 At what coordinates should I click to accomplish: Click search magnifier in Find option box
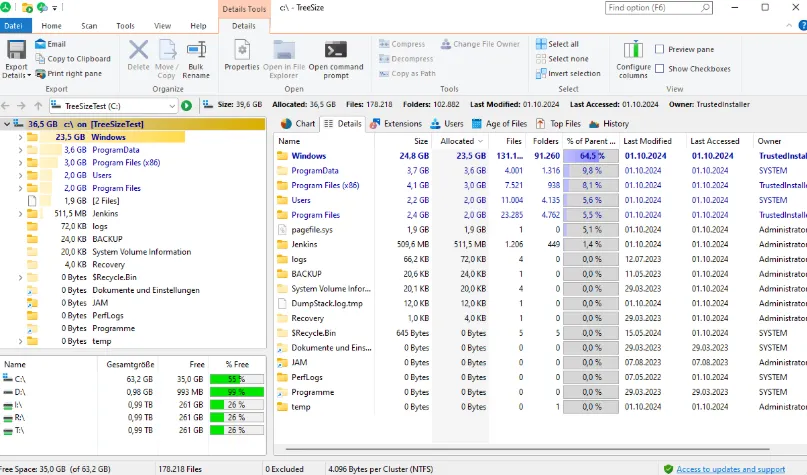(x=705, y=8)
